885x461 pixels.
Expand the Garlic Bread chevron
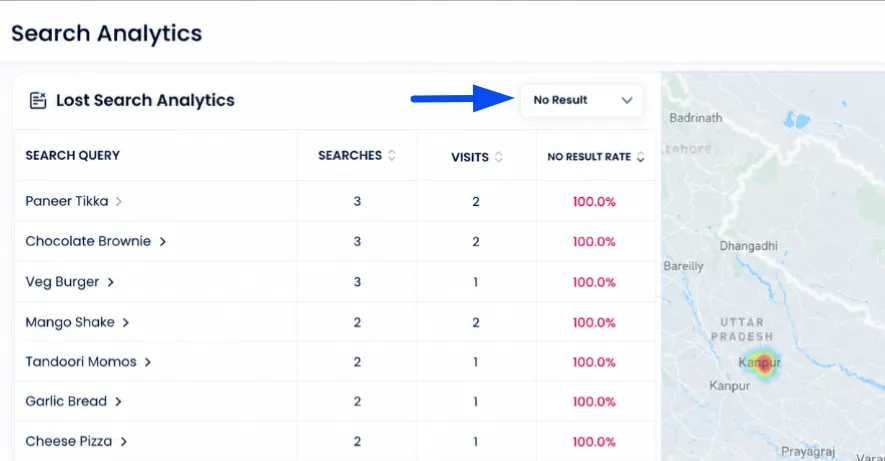[118, 402]
